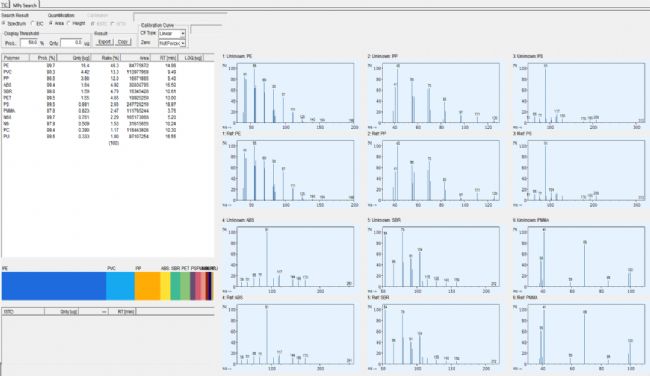Open the Unknown PE spectrum chart
The width and height of the screenshot is (650, 376).
(x=289, y=93)
